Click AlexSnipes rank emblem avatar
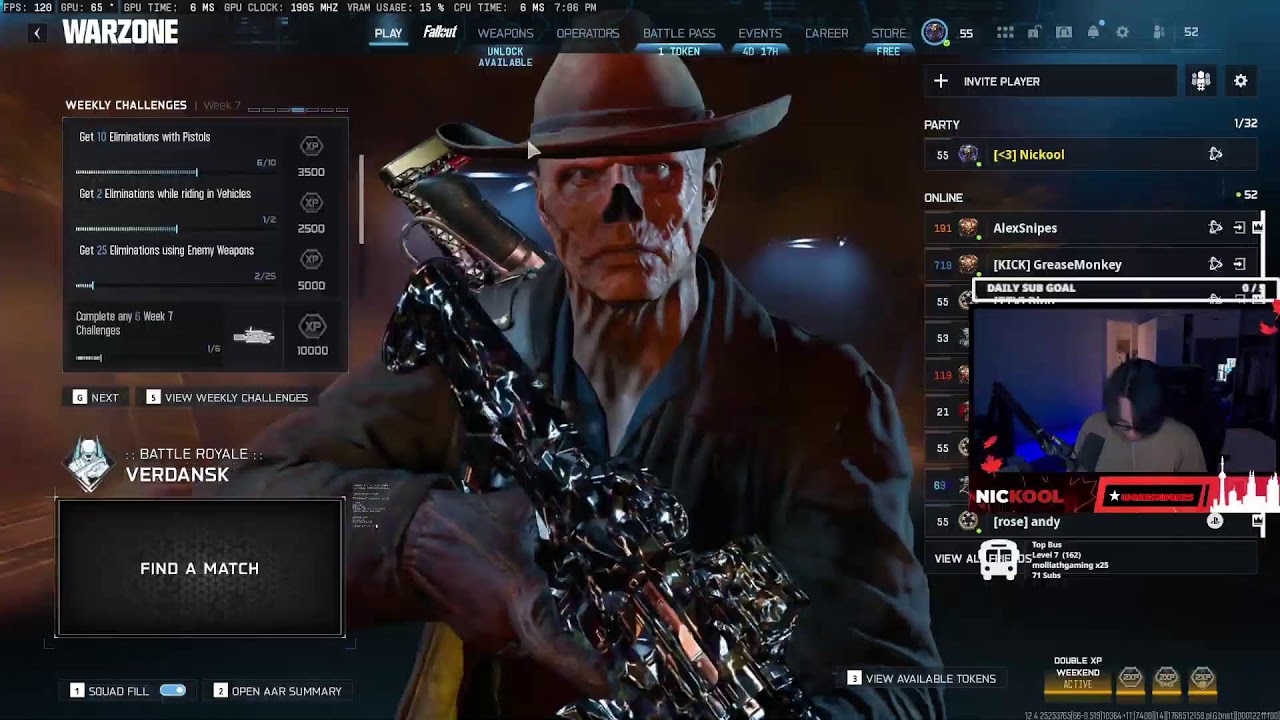Screen dimensions: 1280x720 [x=968, y=228]
